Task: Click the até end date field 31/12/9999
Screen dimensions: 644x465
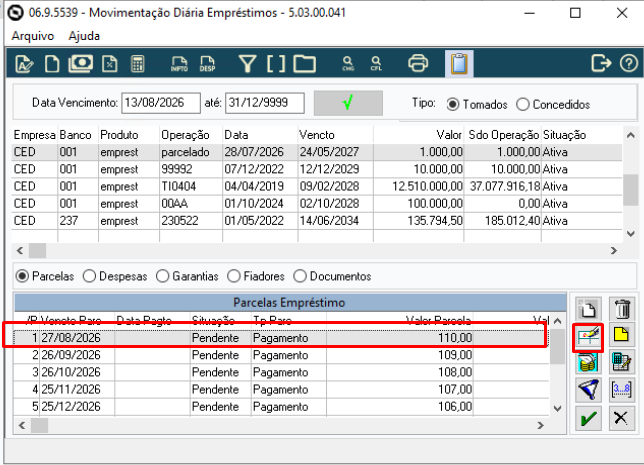Action: click(265, 103)
